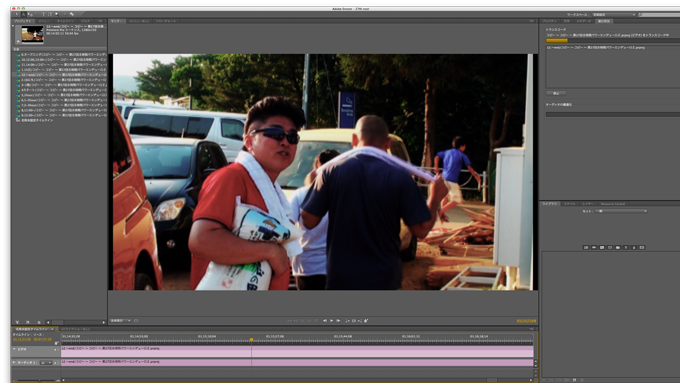Screen dimensions: 680x383
Task: Select the vertical Text tool
Action: 50,14
